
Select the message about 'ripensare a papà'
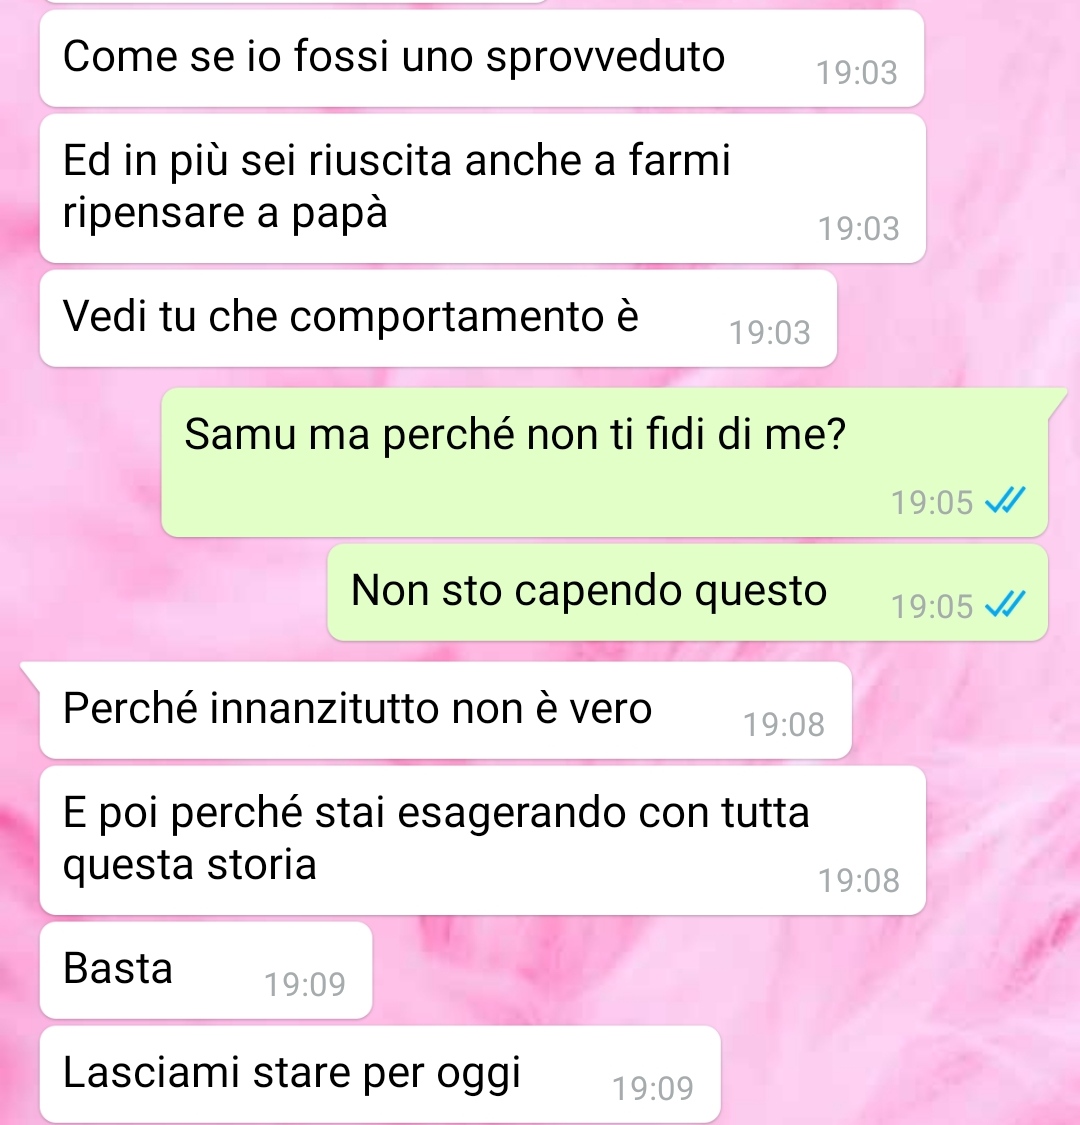coord(482,189)
